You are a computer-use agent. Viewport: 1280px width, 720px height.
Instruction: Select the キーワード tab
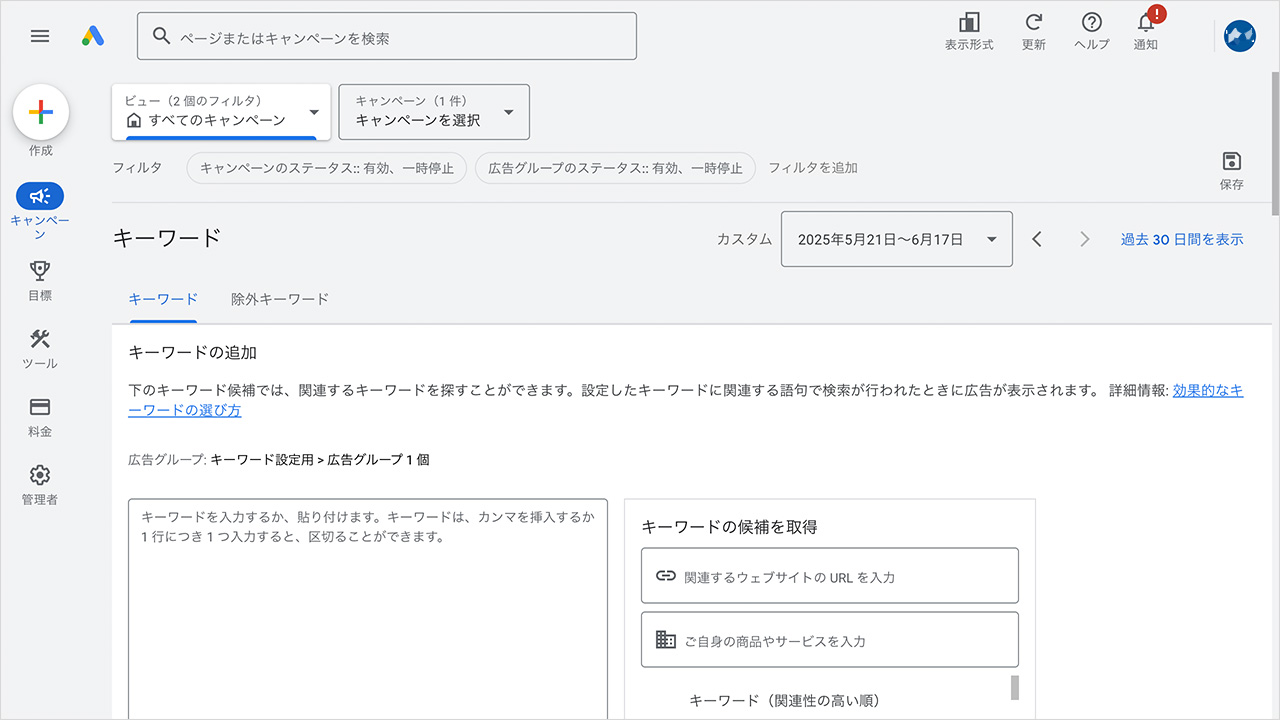pyautogui.click(x=163, y=299)
